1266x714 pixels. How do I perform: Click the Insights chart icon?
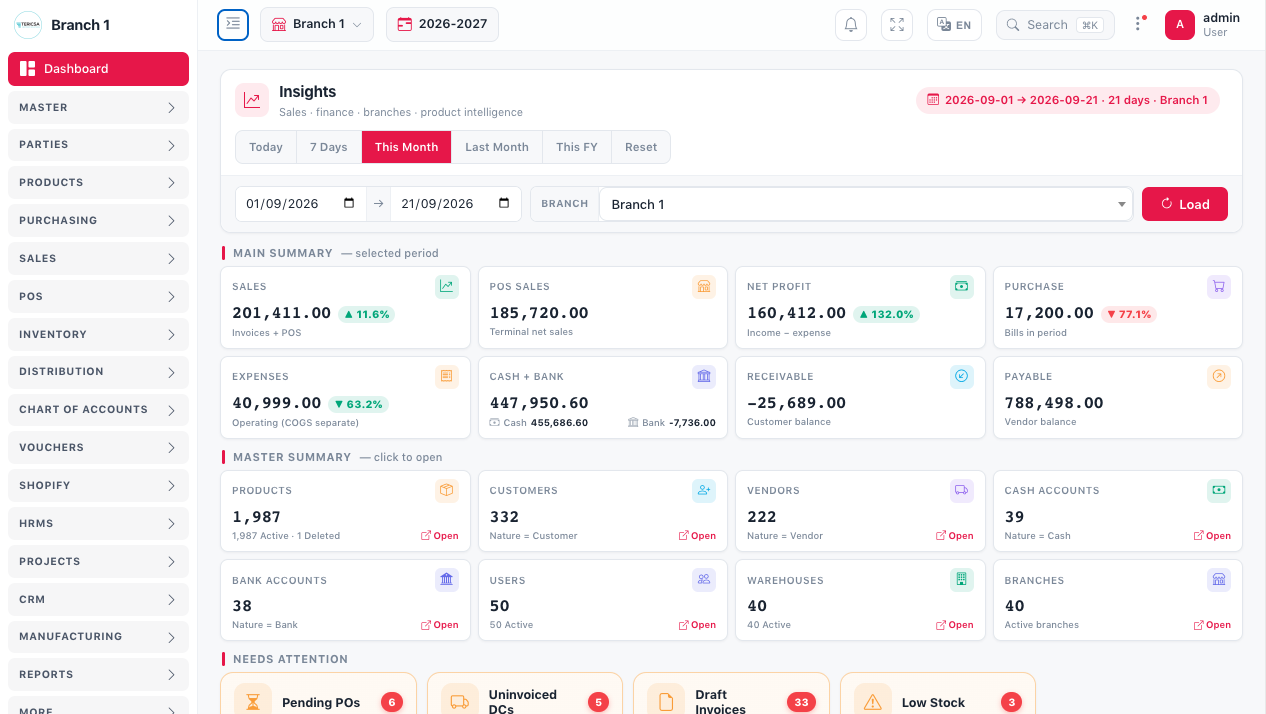pos(252,100)
